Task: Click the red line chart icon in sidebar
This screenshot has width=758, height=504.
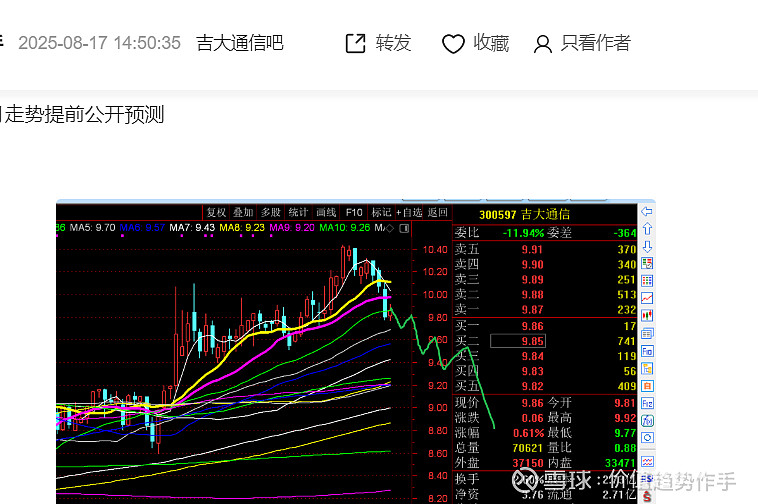Action: pyautogui.click(x=647, y=298)
